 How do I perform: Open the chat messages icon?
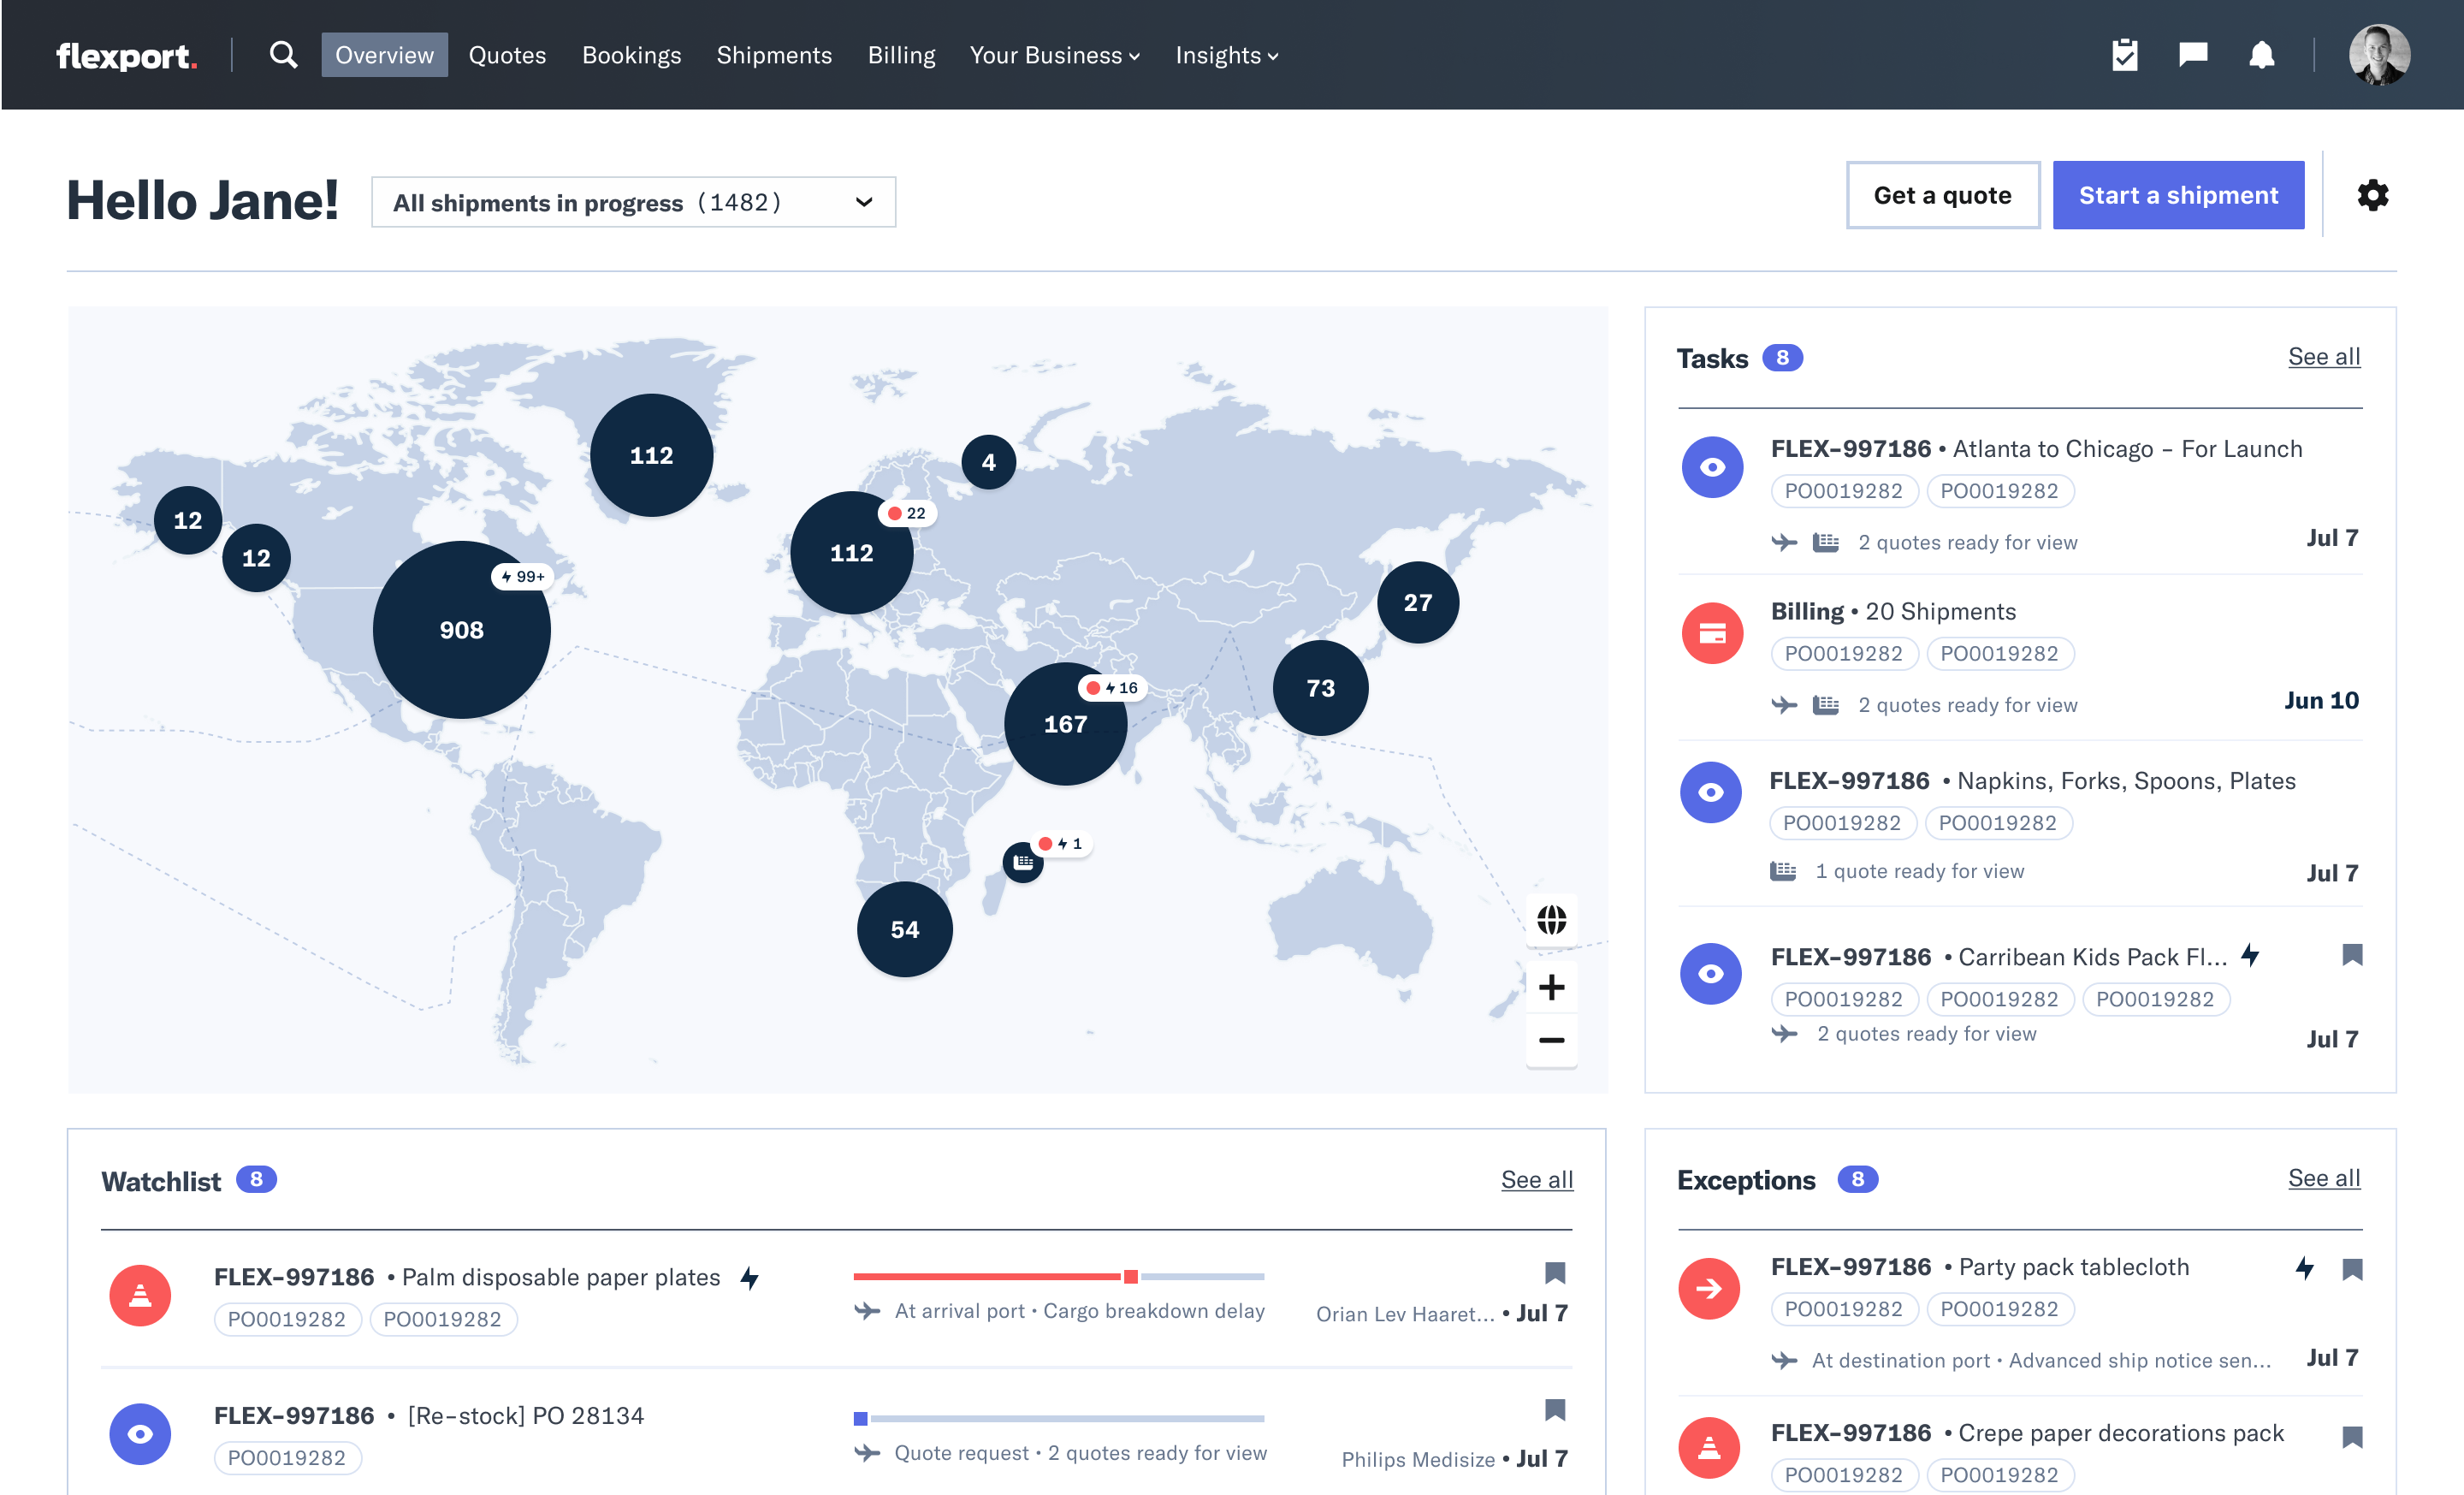pyautogui.click(x=2192, y=55)
